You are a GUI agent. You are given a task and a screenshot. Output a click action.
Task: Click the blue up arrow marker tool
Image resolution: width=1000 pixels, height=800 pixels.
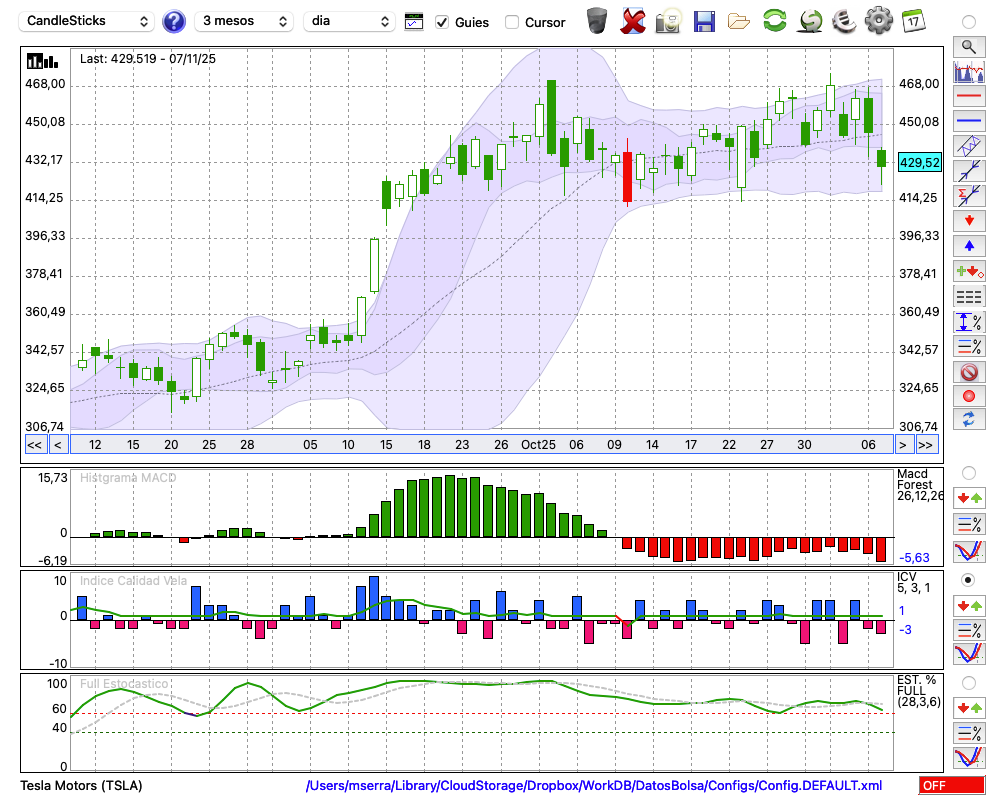coord(968,245)
